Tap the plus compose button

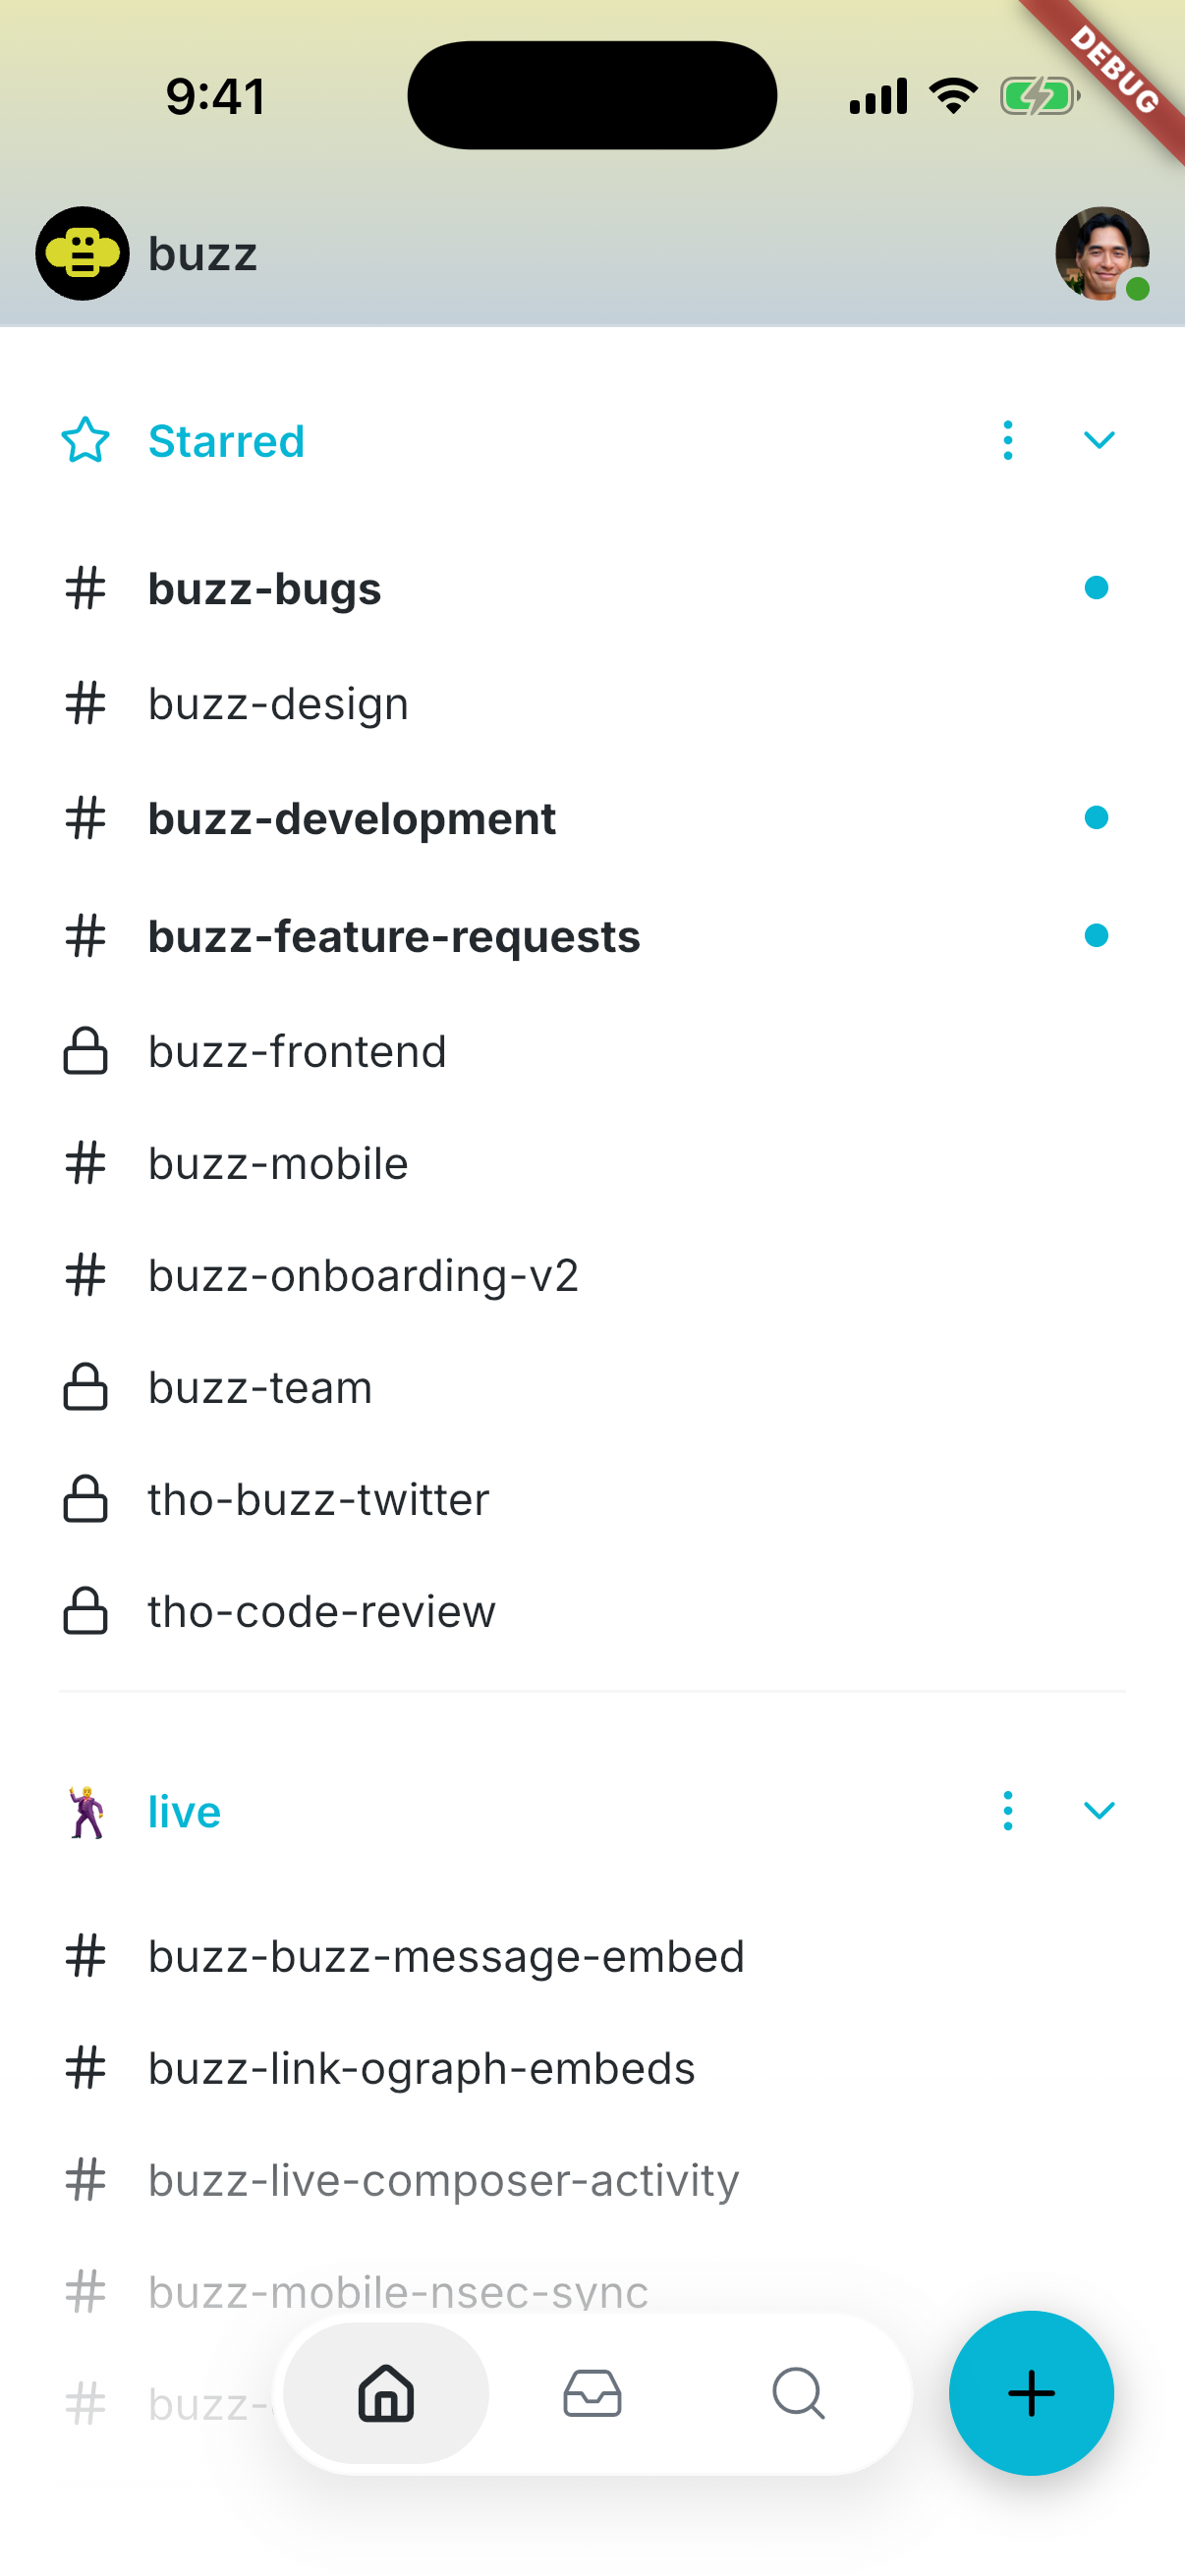1031,2393
